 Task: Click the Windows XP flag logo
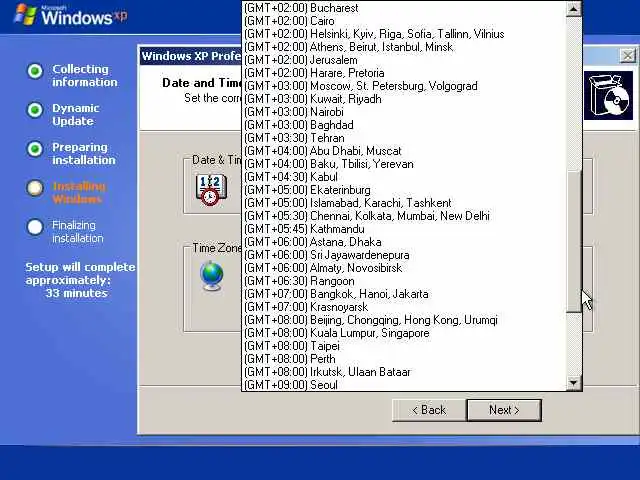click(x=25, y=14)
